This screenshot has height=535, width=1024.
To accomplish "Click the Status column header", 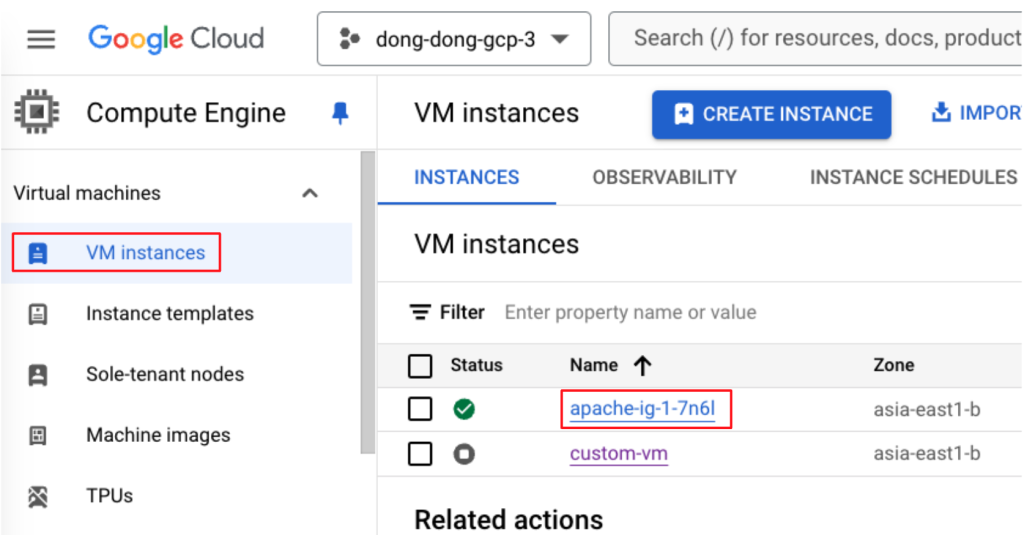I will coord(476,365).
